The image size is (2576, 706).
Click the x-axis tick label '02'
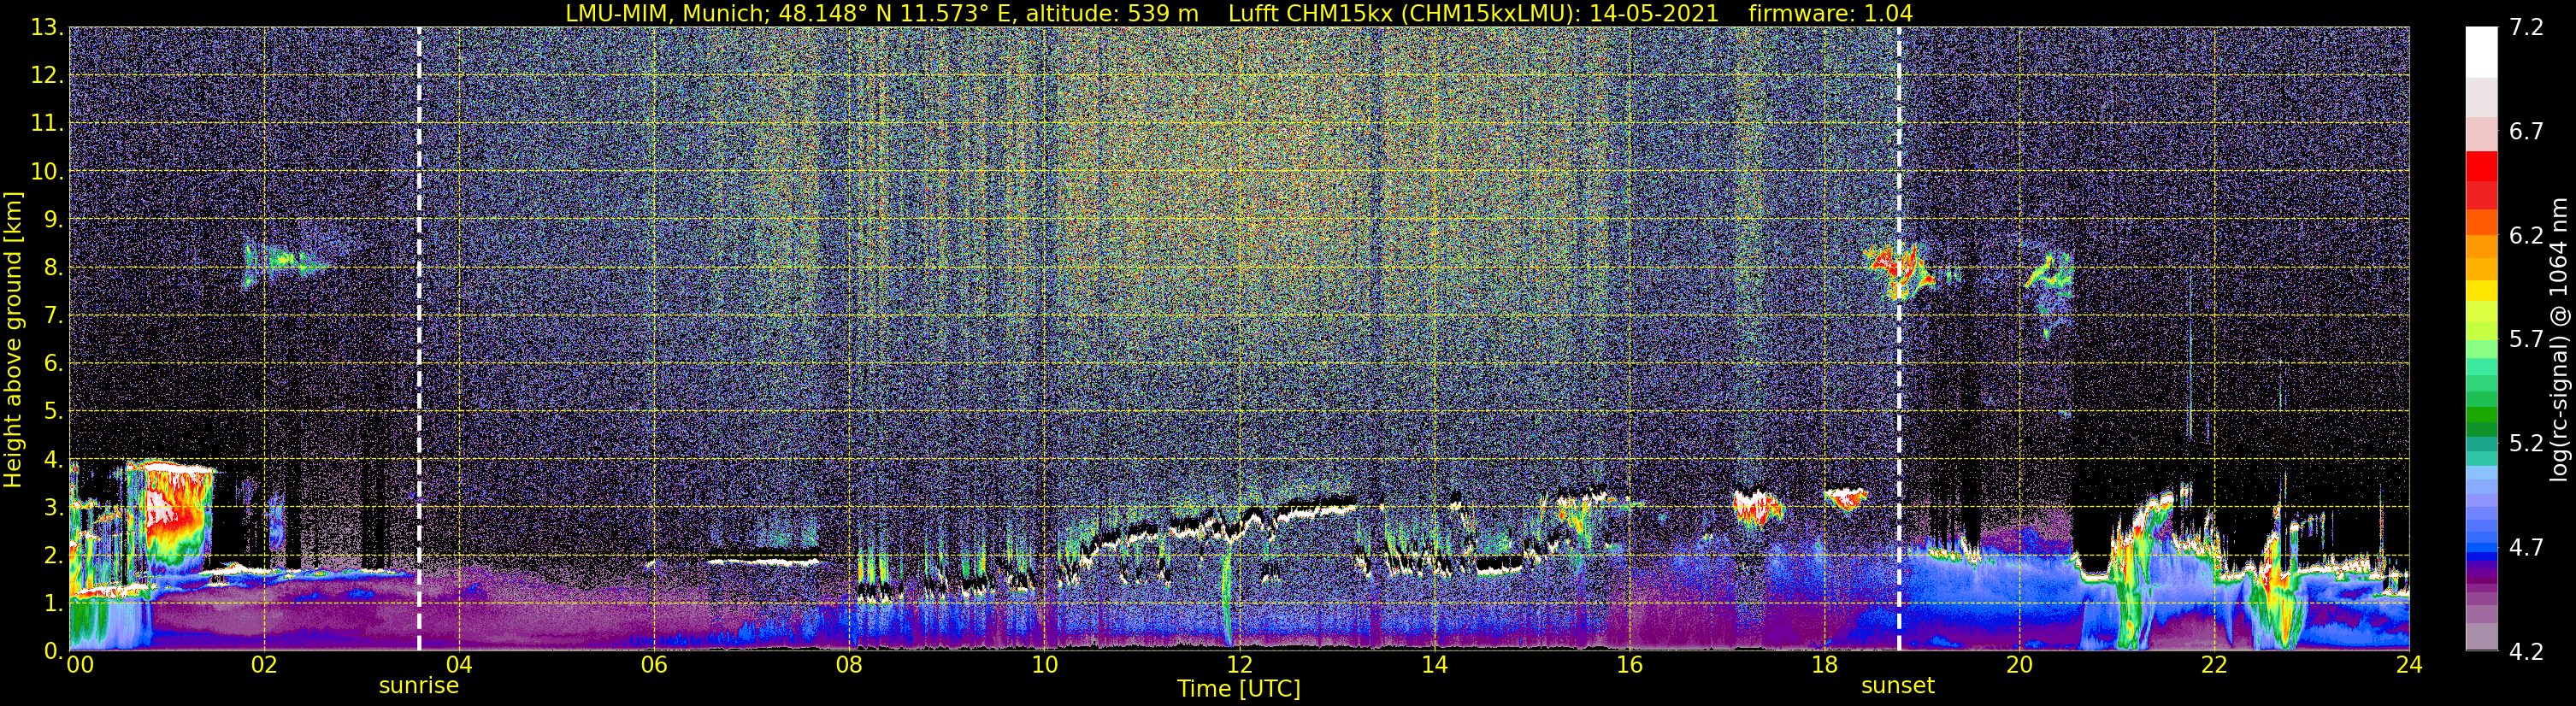coord(264,665)
